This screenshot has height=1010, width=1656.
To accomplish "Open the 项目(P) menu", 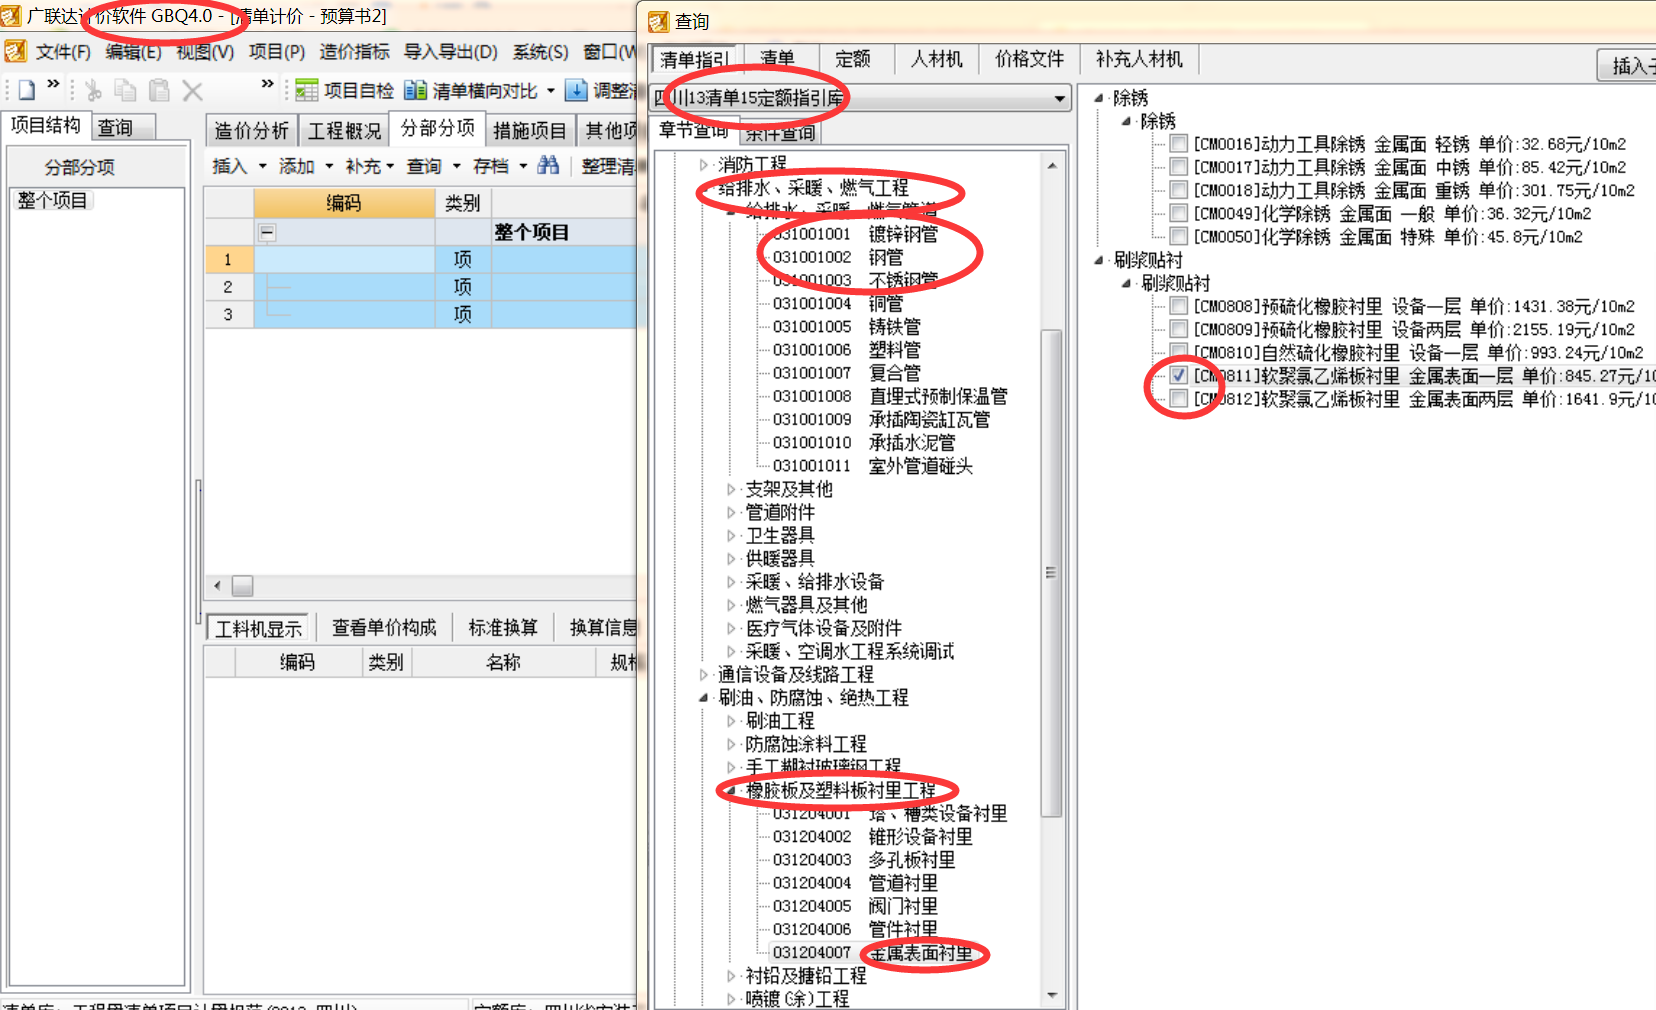I will coord(276,52).
